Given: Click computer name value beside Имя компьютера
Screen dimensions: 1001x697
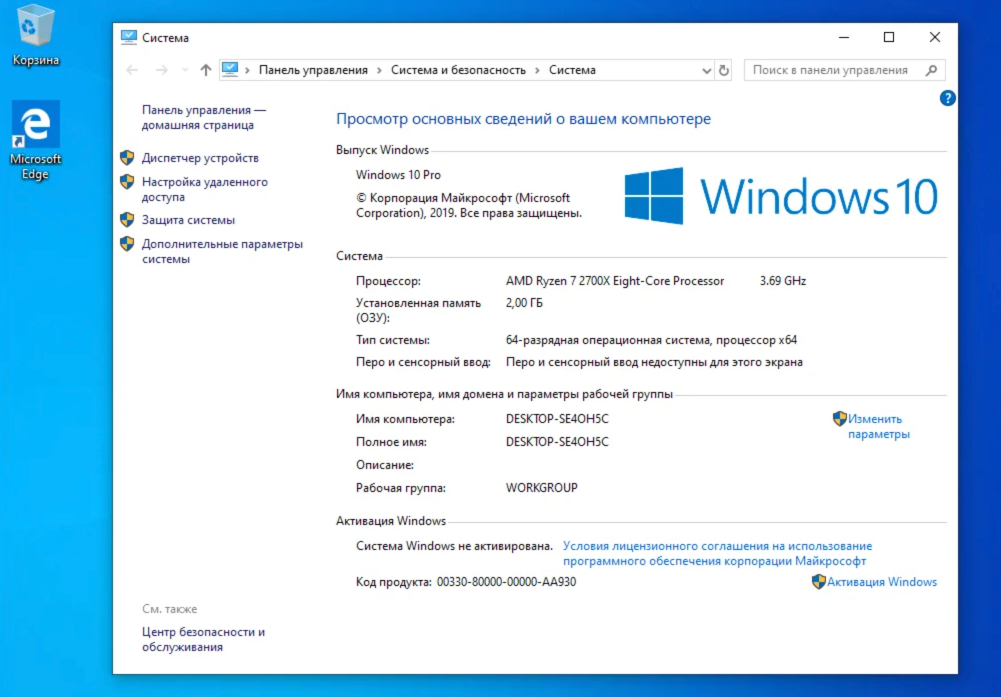Looking at the screenshot, I should click(x=557, y=419).
